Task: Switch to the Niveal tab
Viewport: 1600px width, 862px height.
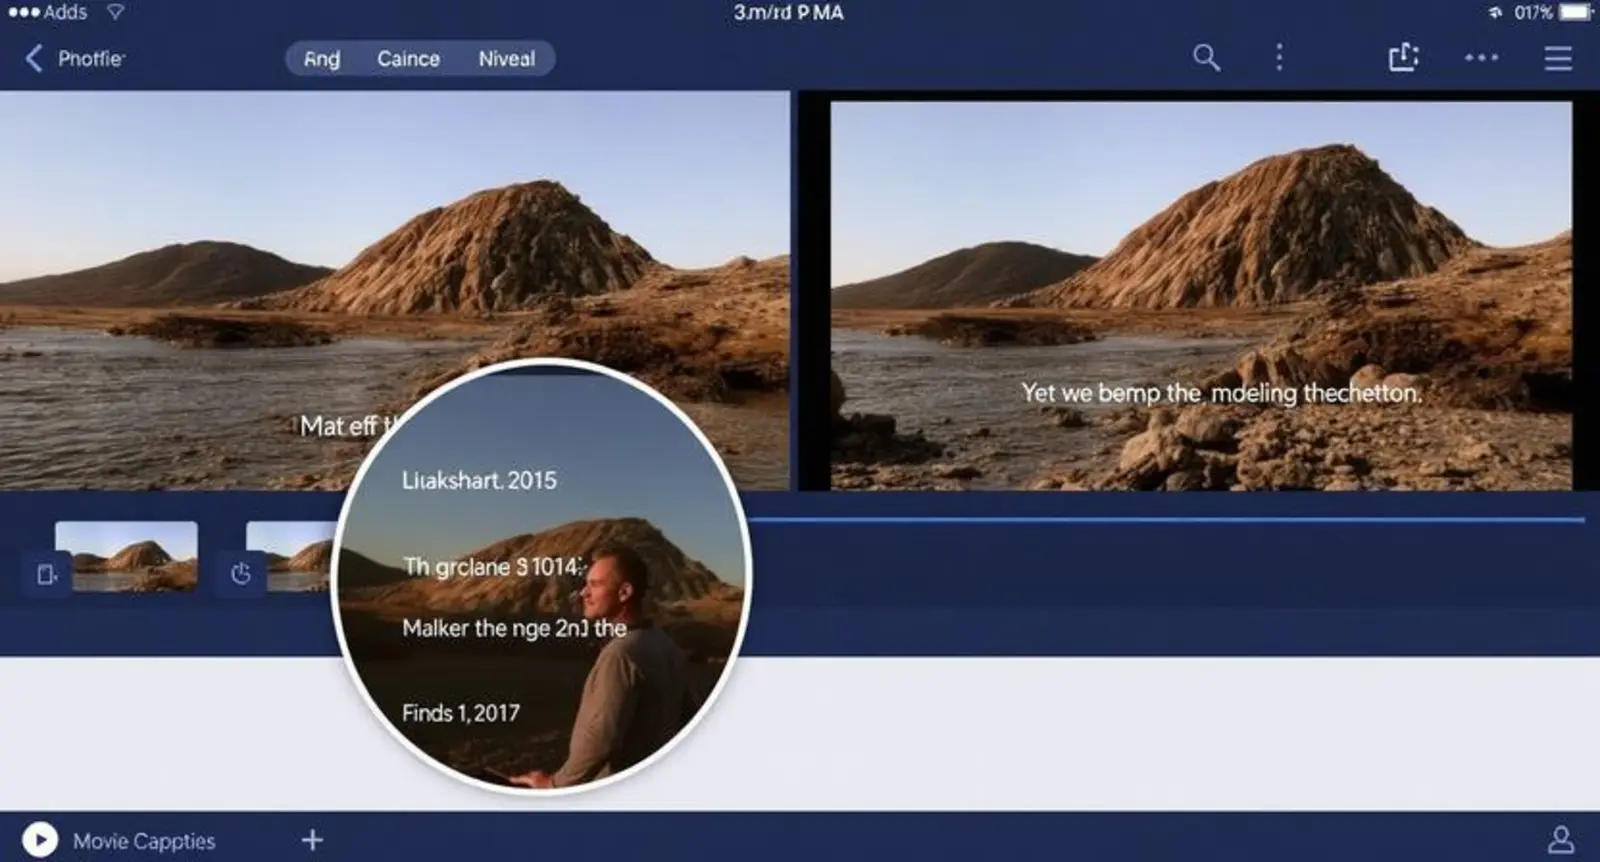Action: coord(507,59)
